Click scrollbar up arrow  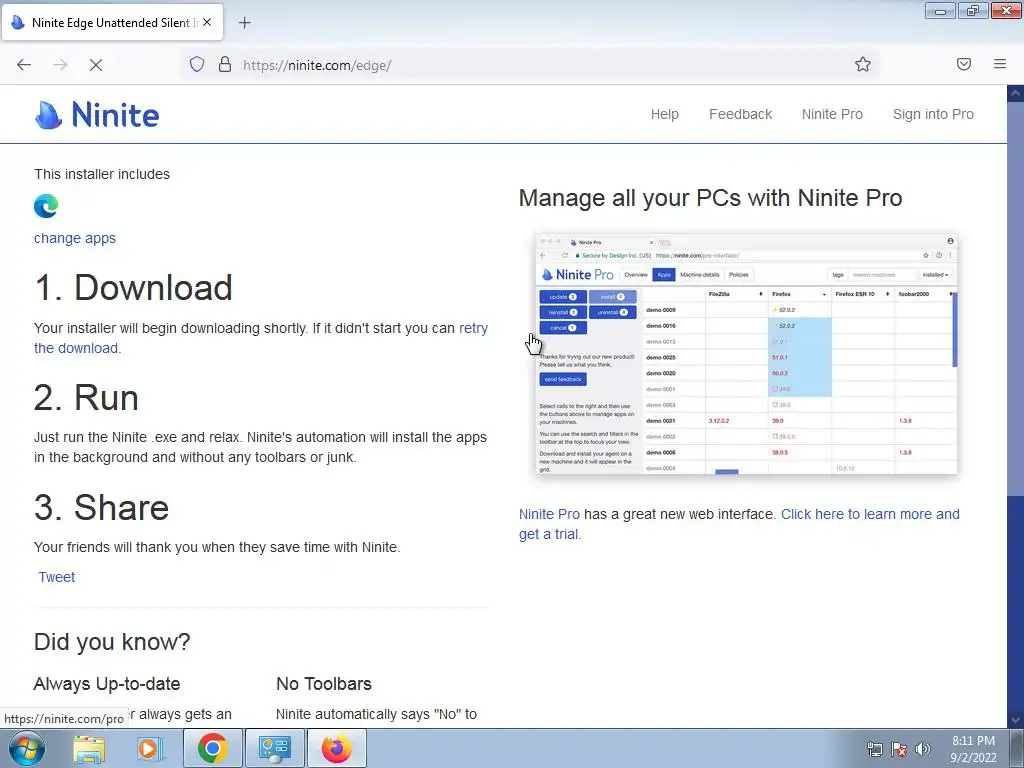(1015, 93)
